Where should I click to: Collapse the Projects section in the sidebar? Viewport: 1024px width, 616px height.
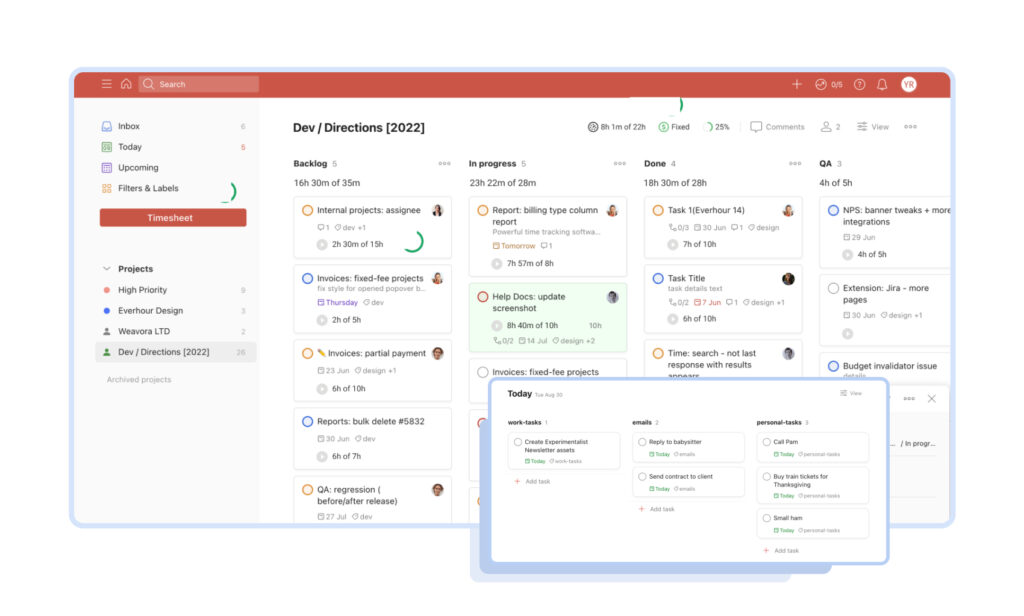[x=106, y=268]
